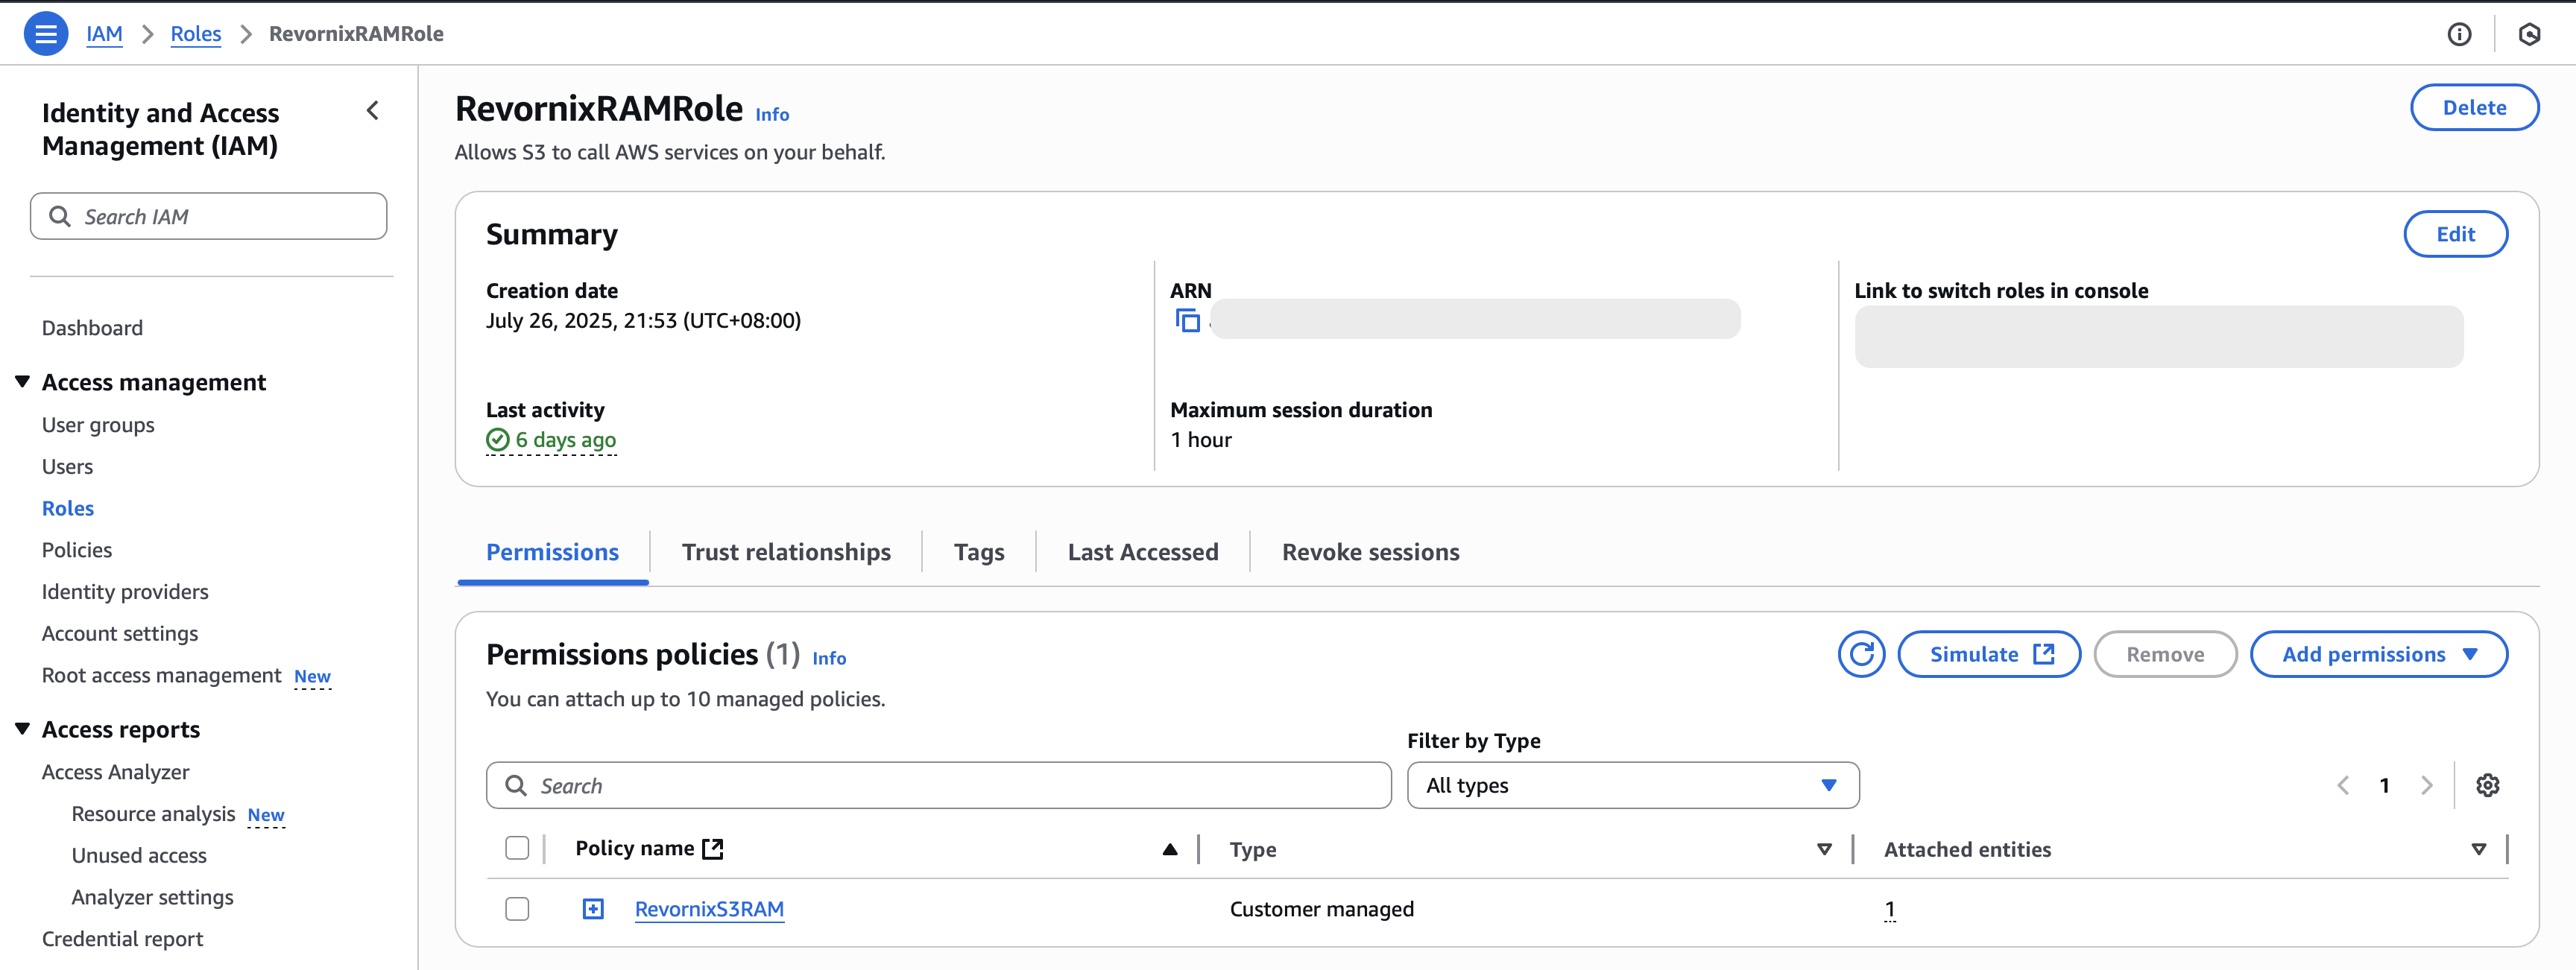
Task: Collapse the IAM side navigation arrow
Action: (373, 111)
